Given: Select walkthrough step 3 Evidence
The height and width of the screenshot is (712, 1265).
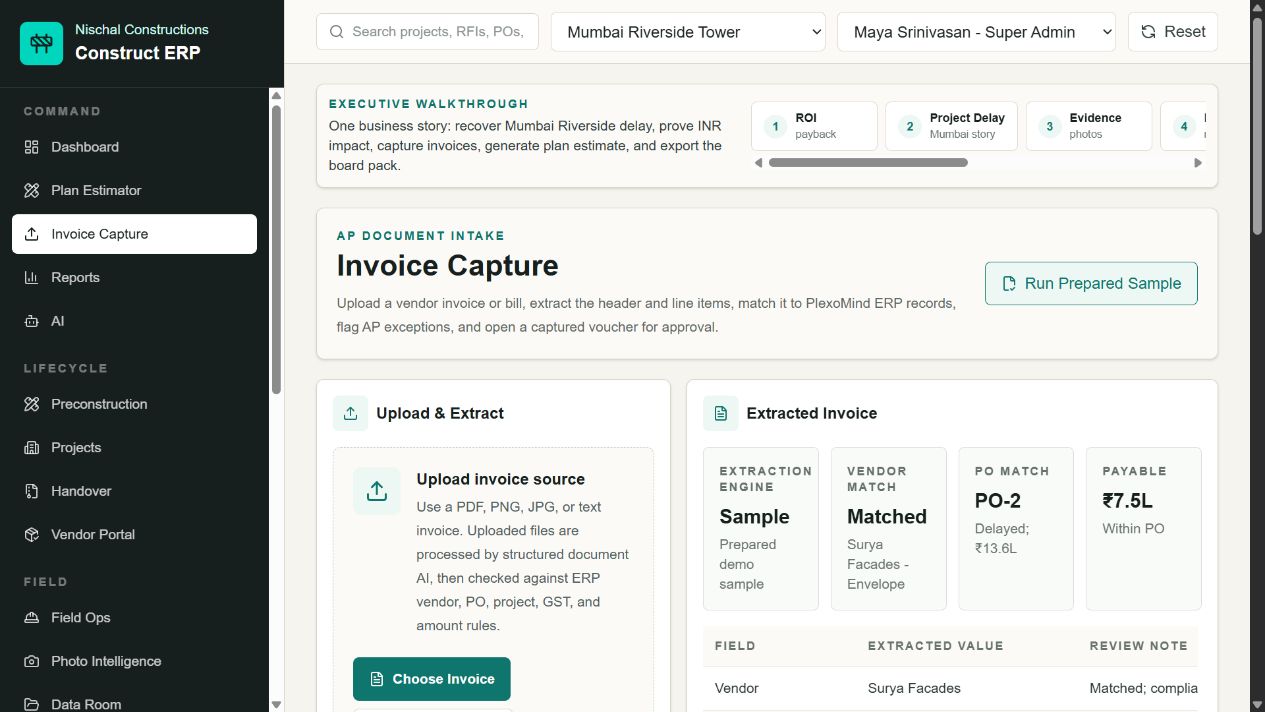Looking at the screenshot, I should point(1089,126).
